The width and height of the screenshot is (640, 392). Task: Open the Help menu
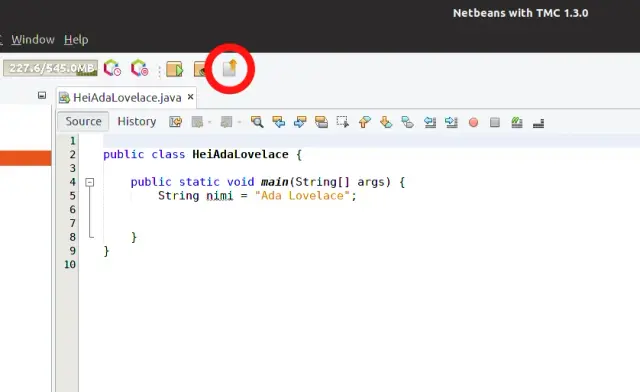click(76, 40)
